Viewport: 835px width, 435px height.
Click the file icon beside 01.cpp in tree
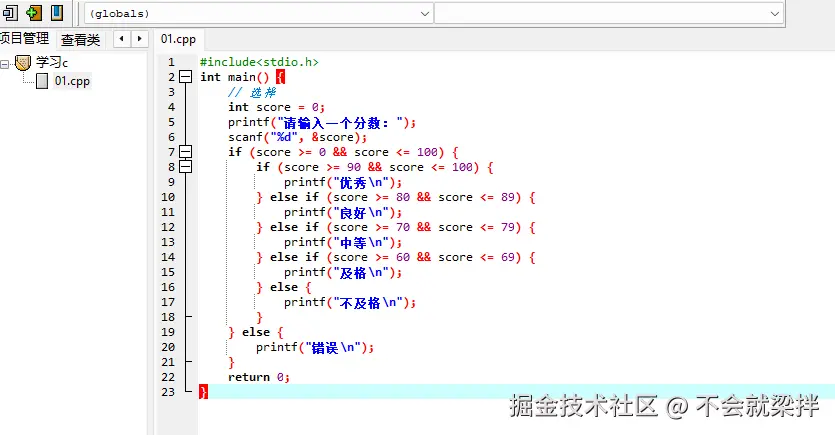42,81
